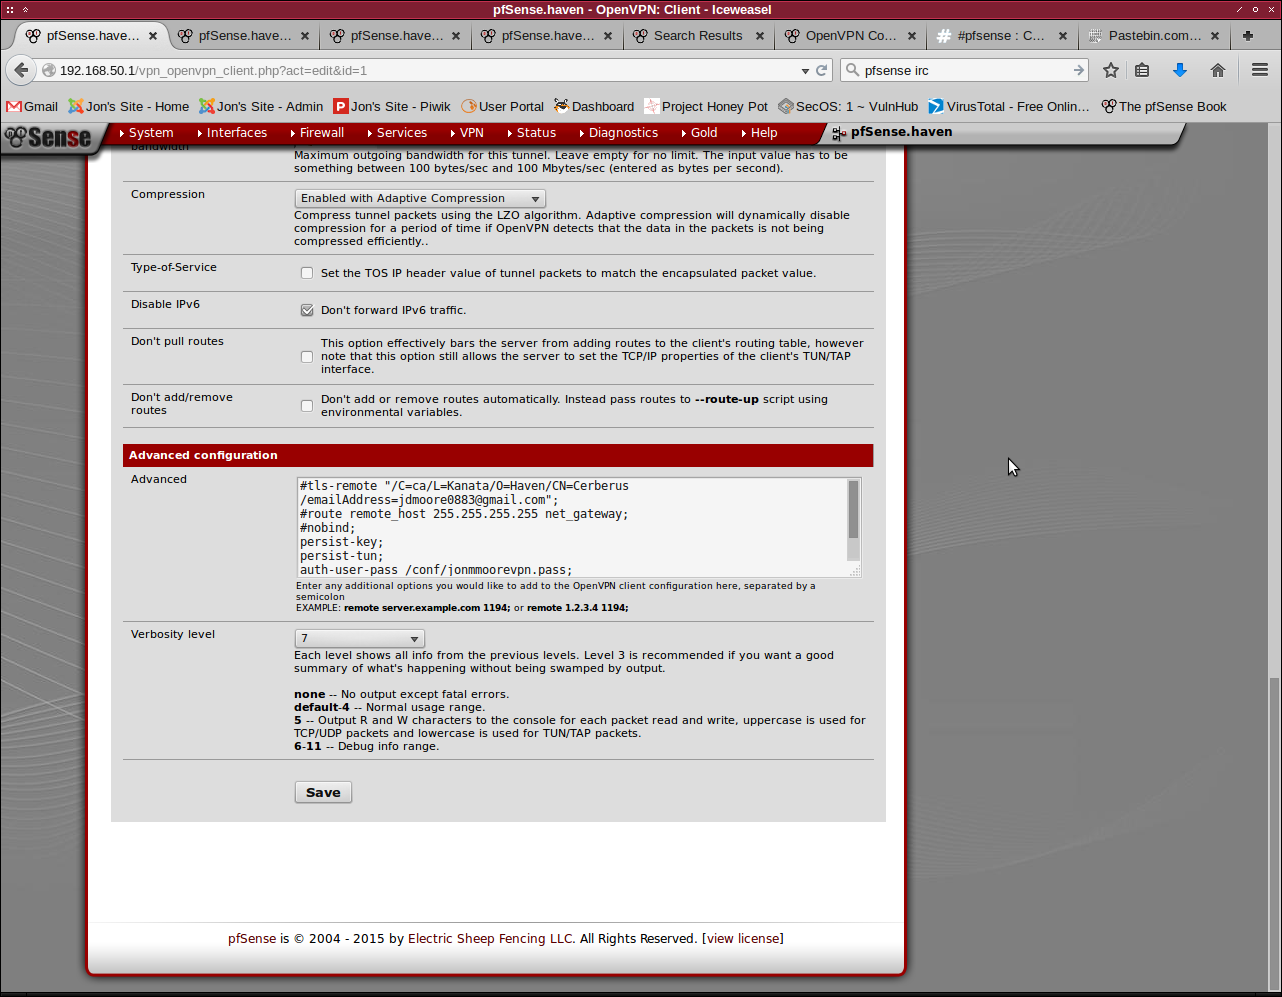Switch to the Pastebin.com tab
1282x997 pixels.
coord(1152,36)
